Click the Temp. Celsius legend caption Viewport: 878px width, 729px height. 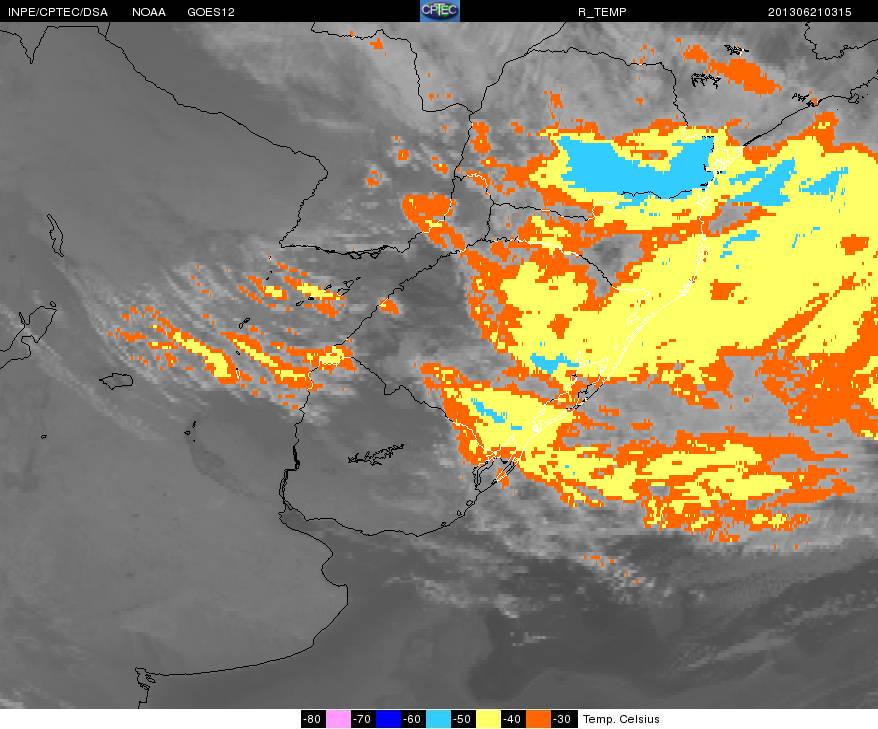pos(621,719)
